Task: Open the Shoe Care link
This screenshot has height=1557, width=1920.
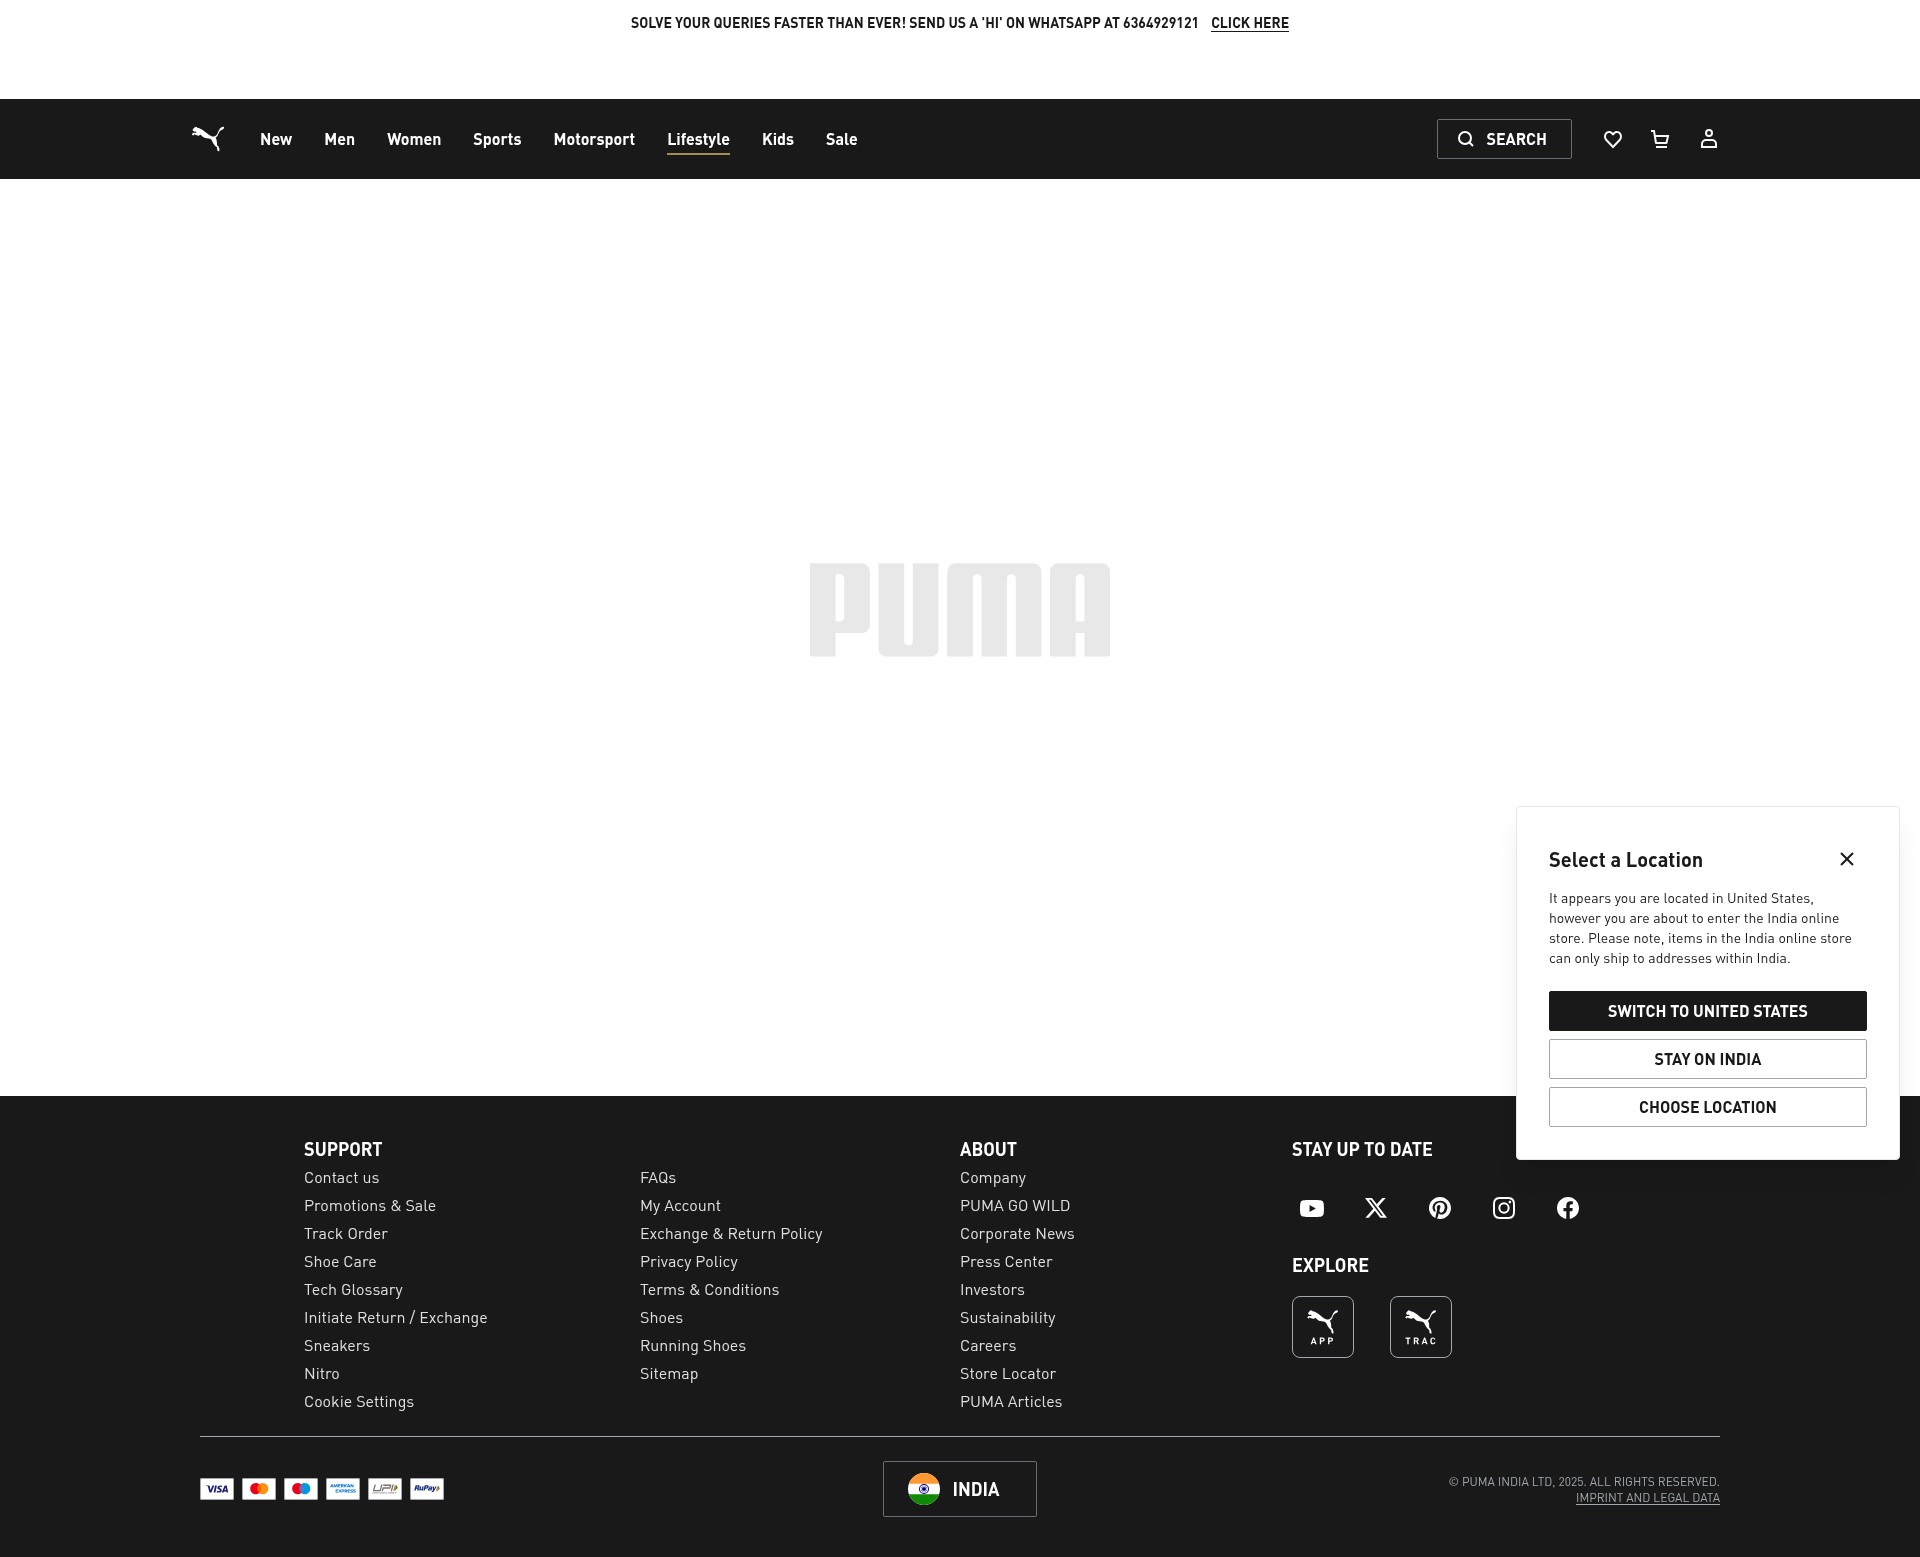Action: (340, 1262)
